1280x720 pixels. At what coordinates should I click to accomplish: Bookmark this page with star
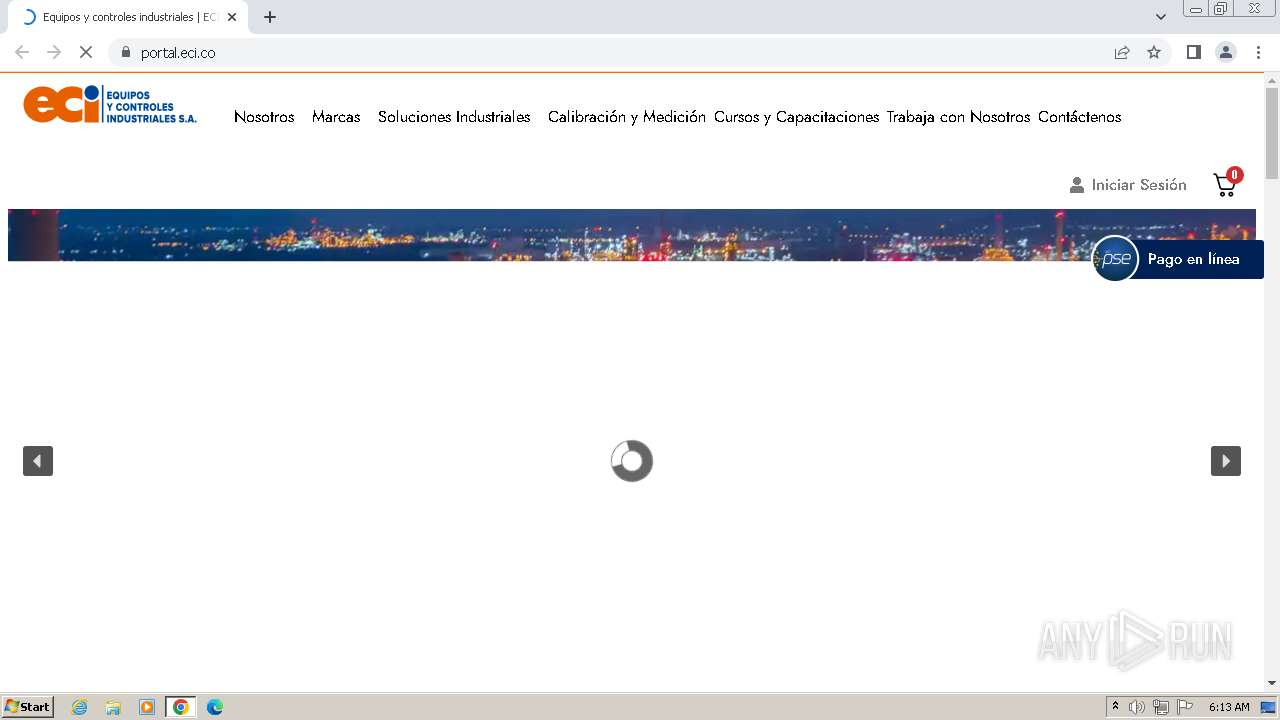point(1154,52)
